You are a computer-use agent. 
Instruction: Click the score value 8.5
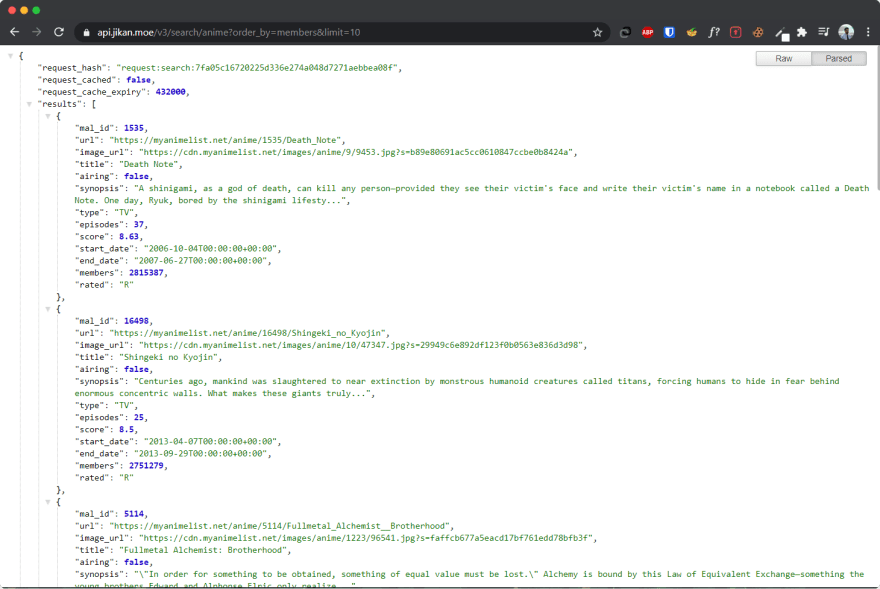(126, 430)
